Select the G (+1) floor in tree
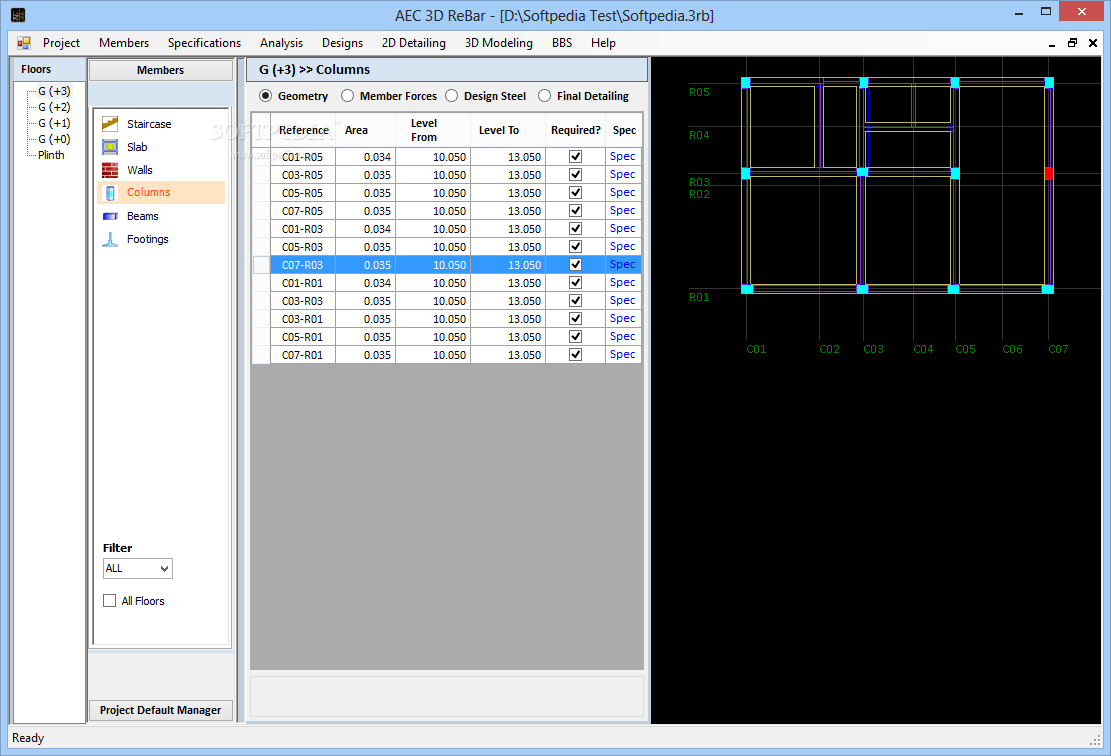The image size is (1111, 756). click(54, 123)
